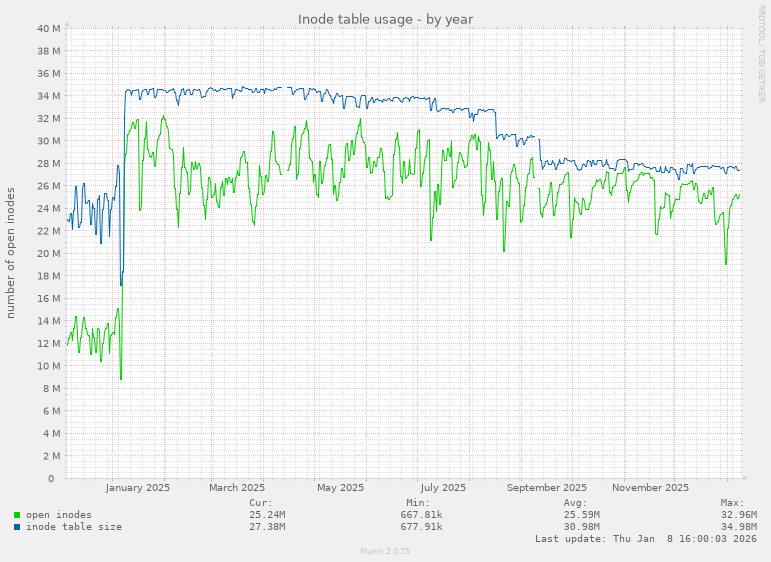The image size is (771, 562).
Task: Click the '6 M' y-axis value
Action: coord(51,411)
